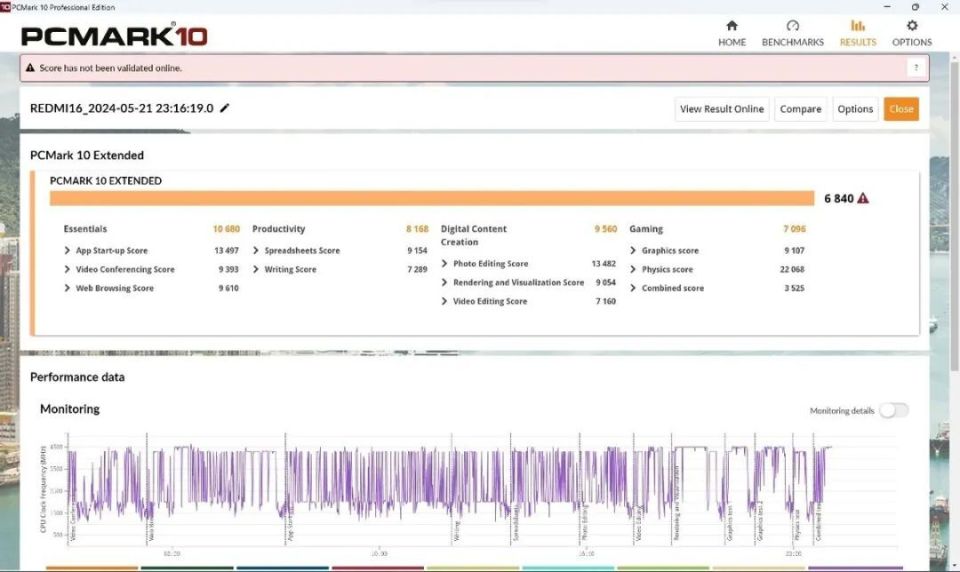Click PCMark app icon in title bar

(x=6, y=7)
